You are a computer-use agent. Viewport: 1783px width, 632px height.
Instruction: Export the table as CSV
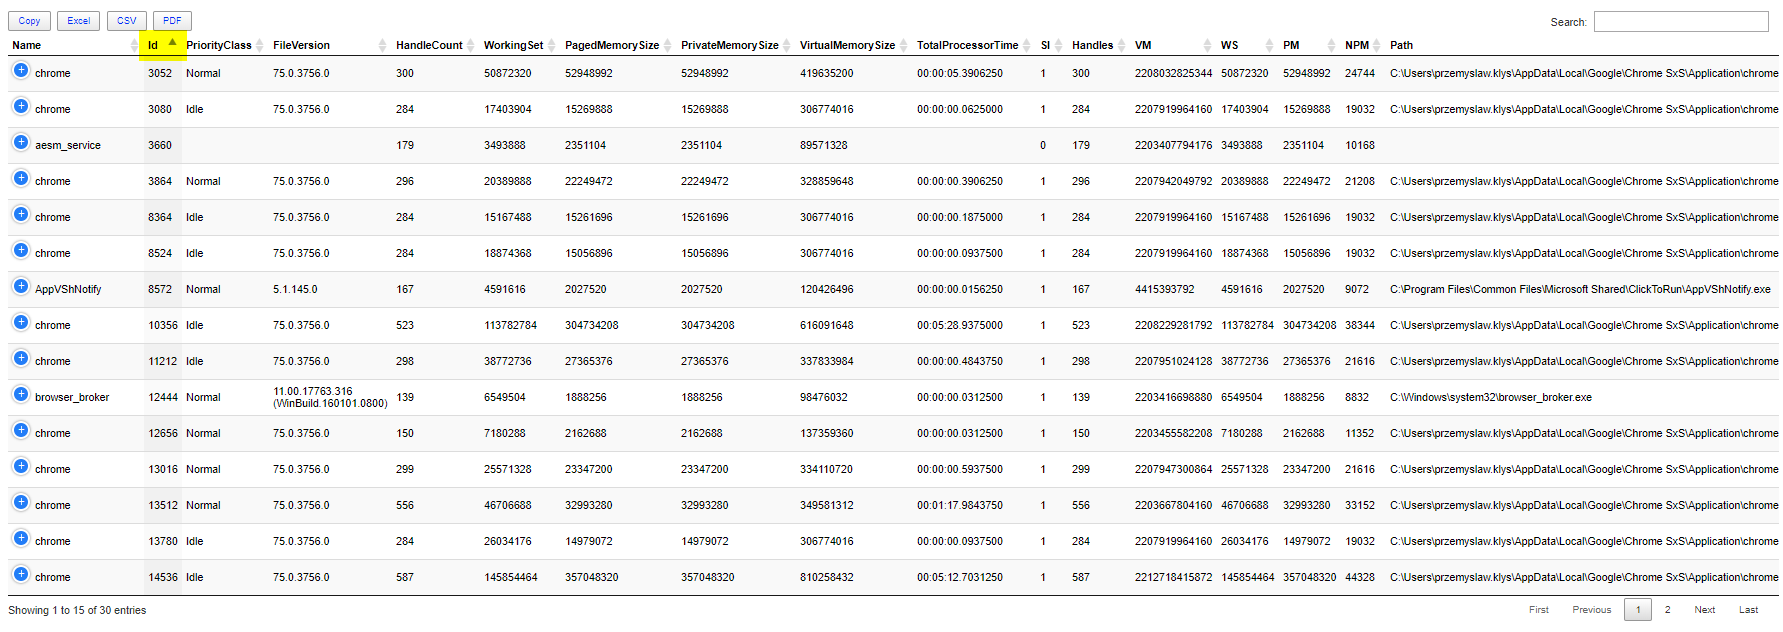[126, 21]
